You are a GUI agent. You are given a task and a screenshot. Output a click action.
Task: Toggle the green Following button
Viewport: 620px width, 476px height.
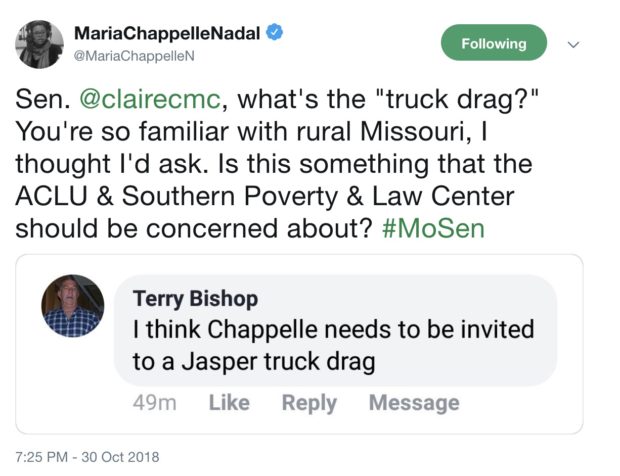click(x=494, y=44)
